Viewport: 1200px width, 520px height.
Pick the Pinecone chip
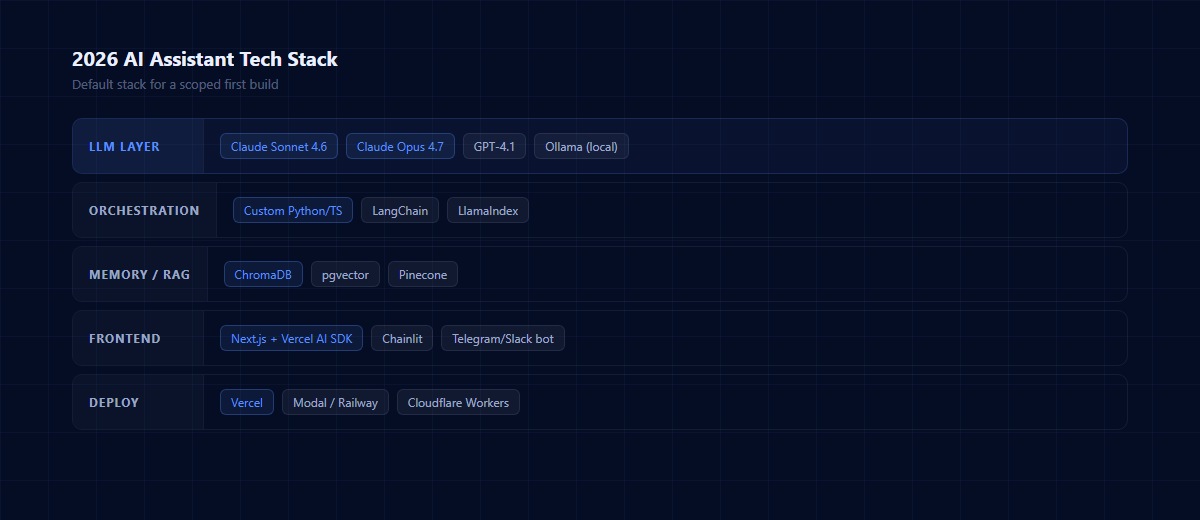coord(423,274)
